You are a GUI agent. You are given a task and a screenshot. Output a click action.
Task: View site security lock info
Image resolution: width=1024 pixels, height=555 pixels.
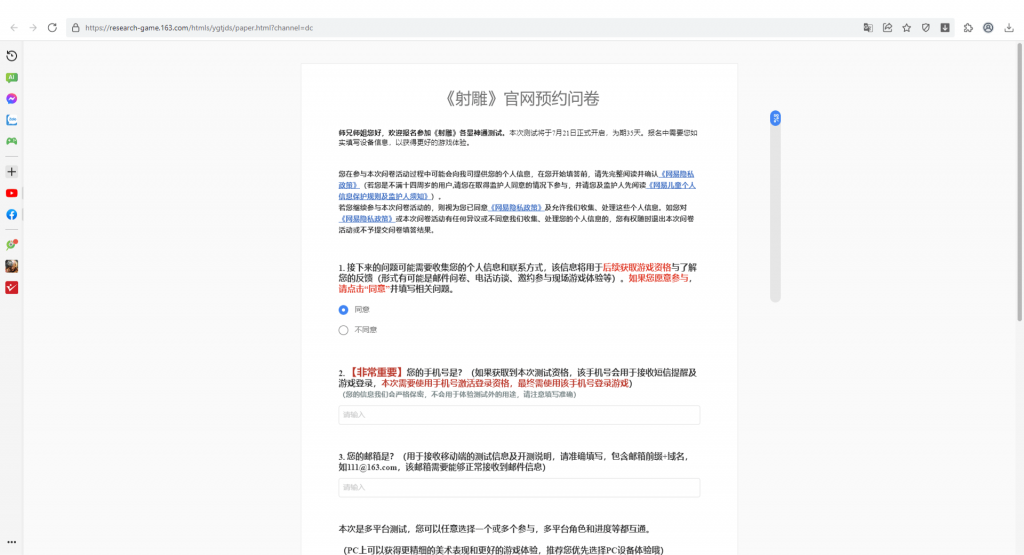[x=76, y=27]
